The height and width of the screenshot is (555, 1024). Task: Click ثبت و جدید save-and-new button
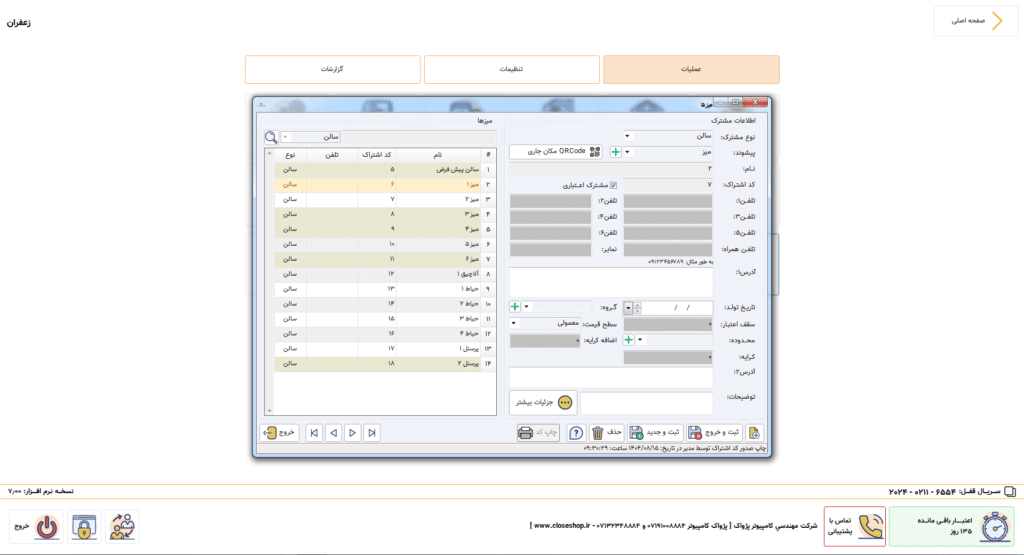[x=655, y=433]
